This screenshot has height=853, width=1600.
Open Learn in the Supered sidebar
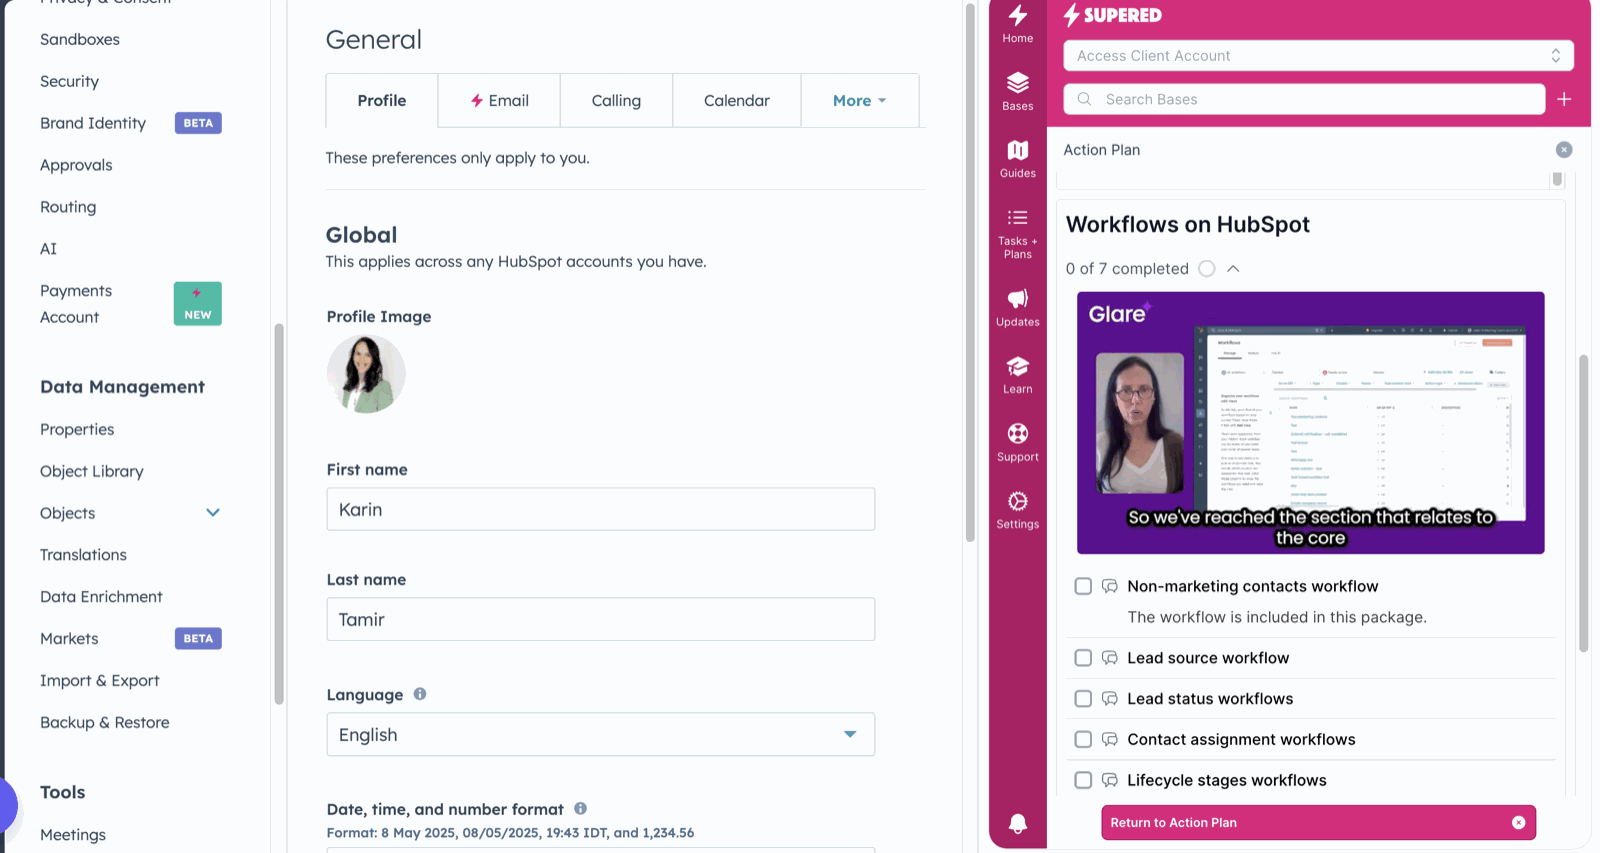pos(1017,375)
